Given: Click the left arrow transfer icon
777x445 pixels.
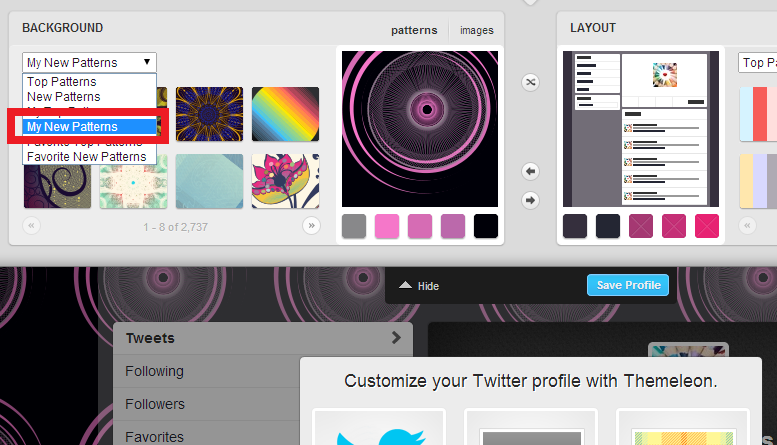Looking at the screenshot, I should 531,172.
